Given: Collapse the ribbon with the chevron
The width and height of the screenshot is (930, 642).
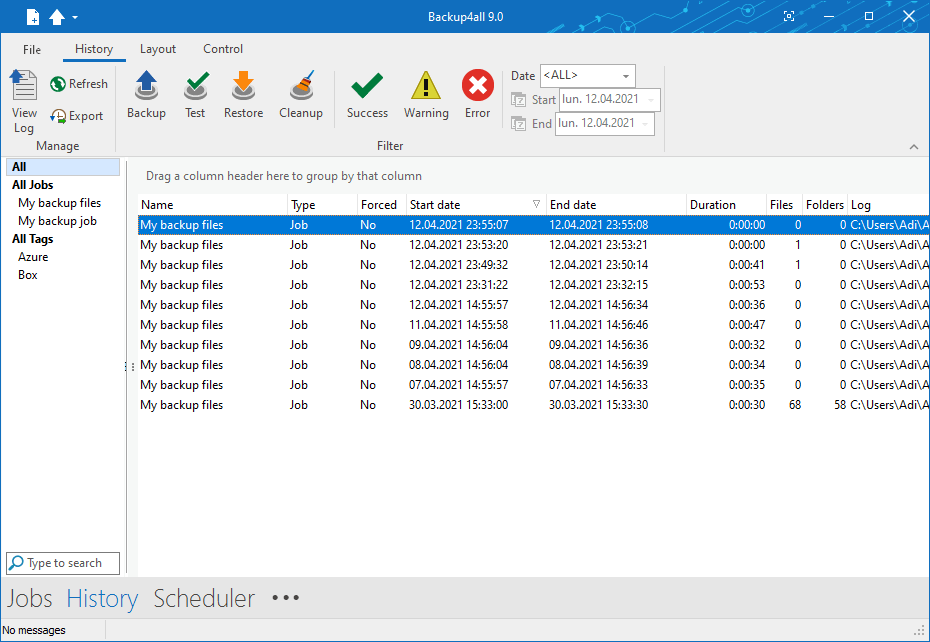Looking at the screenshot, I should click(x=913, y=147).
